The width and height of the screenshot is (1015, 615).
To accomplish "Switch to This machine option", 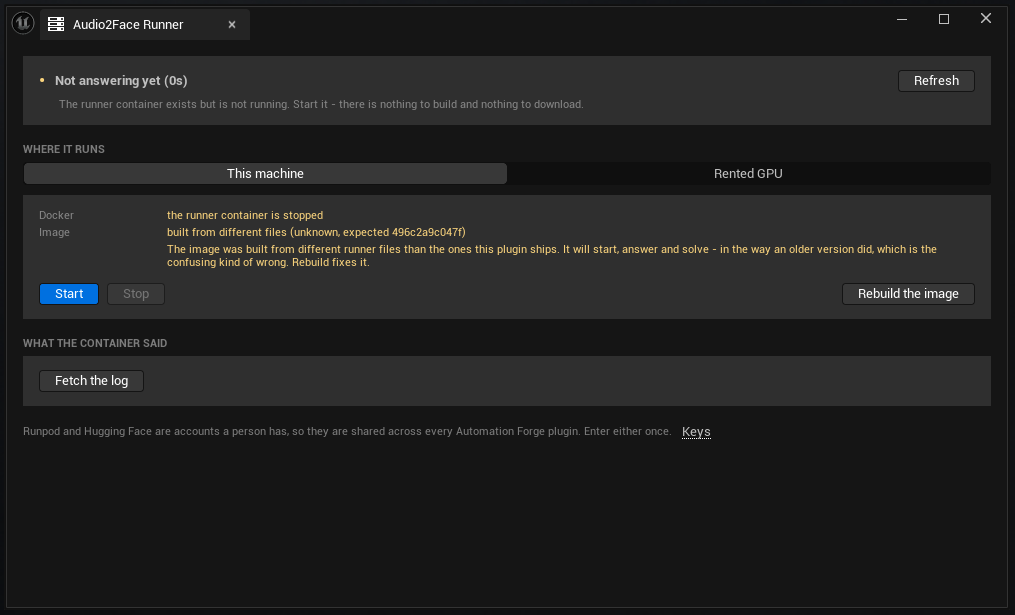I will tap(265, 173).
